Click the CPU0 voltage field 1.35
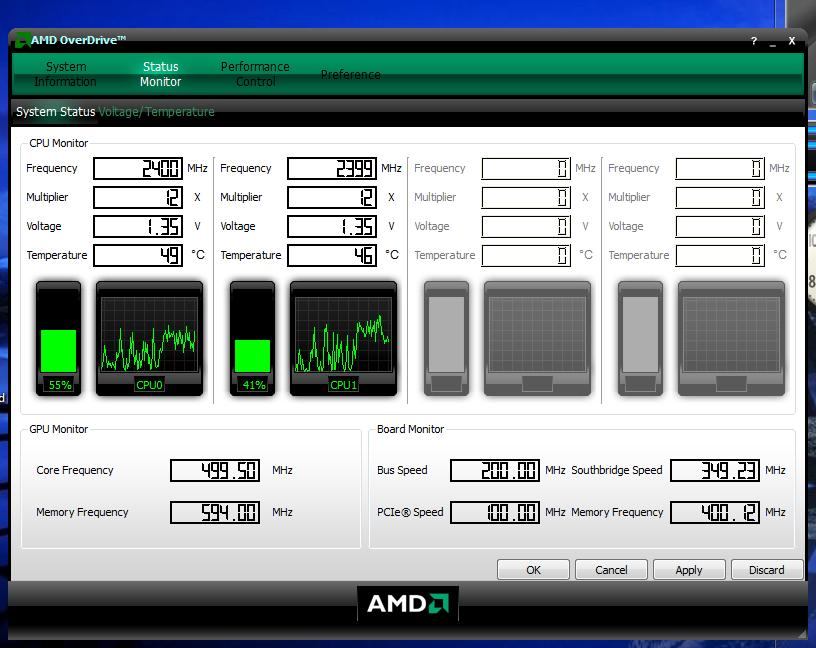 (x=138, y=226)
